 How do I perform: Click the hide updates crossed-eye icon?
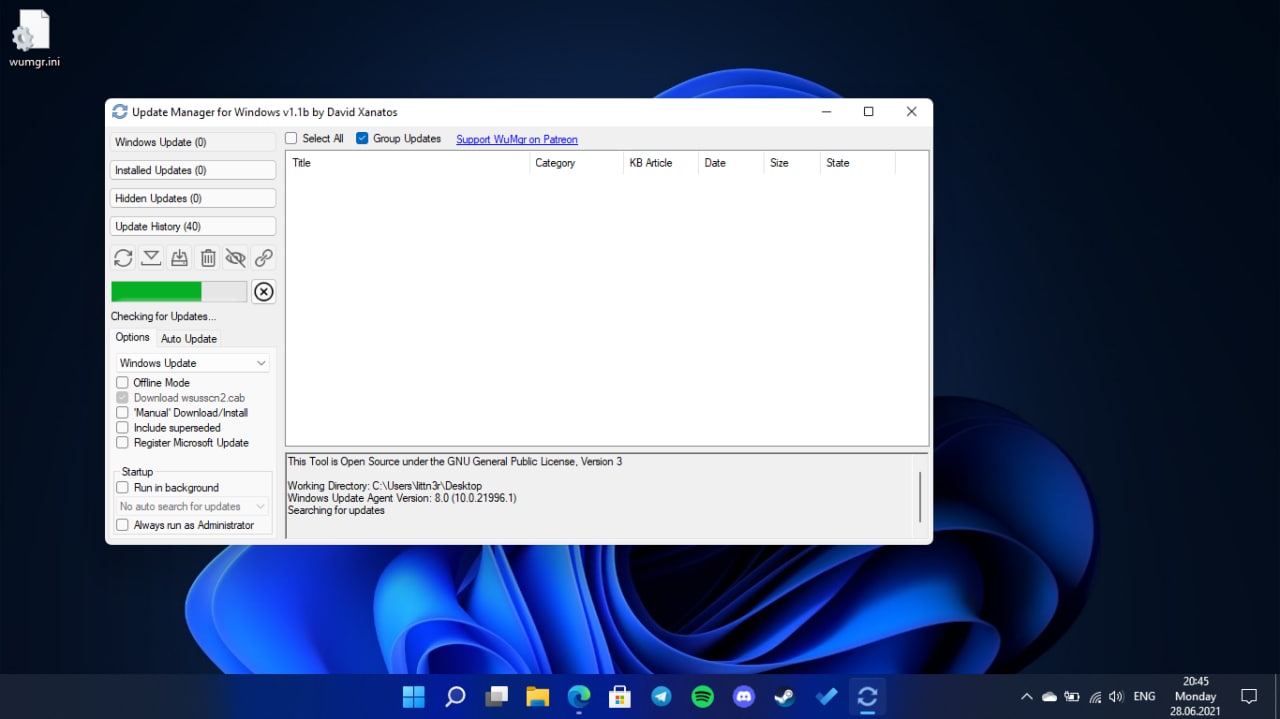pyautogui.click(x=235, y=258)
